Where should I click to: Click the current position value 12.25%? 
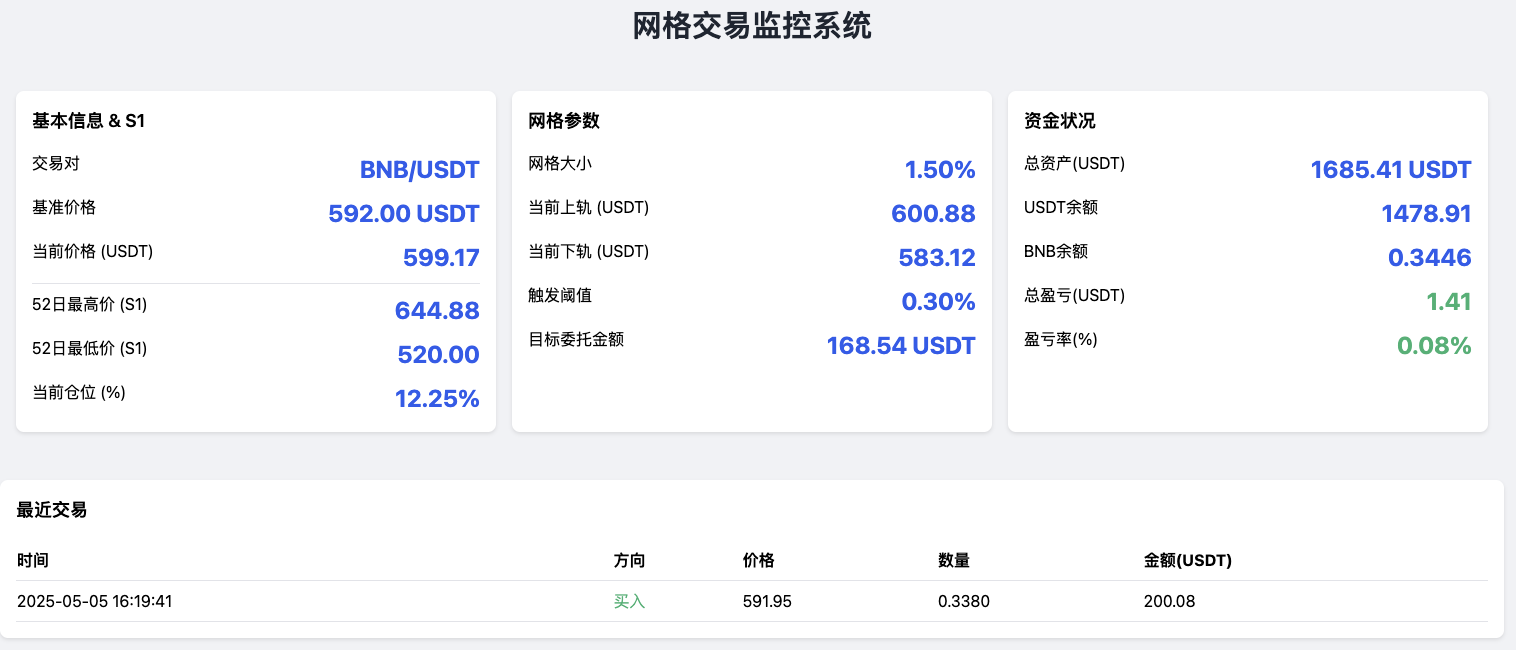click(x=437, y=399)
